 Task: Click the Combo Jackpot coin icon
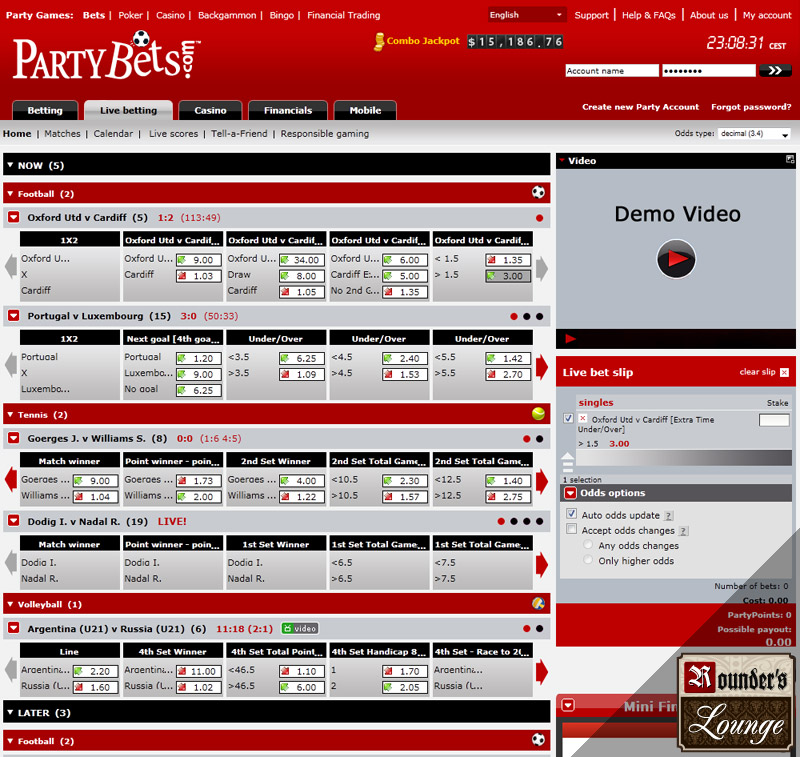pos(379,41)
